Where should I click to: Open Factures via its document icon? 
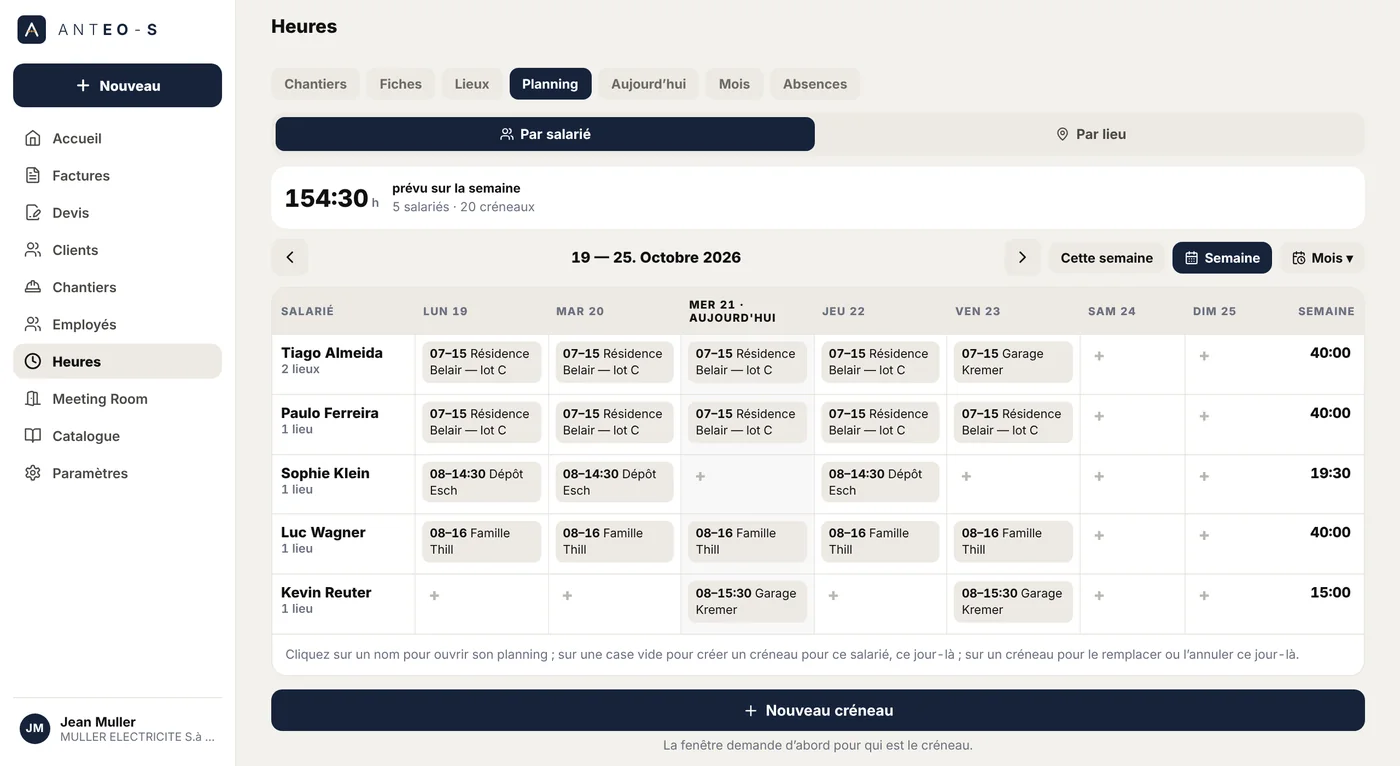coord(33,175)
